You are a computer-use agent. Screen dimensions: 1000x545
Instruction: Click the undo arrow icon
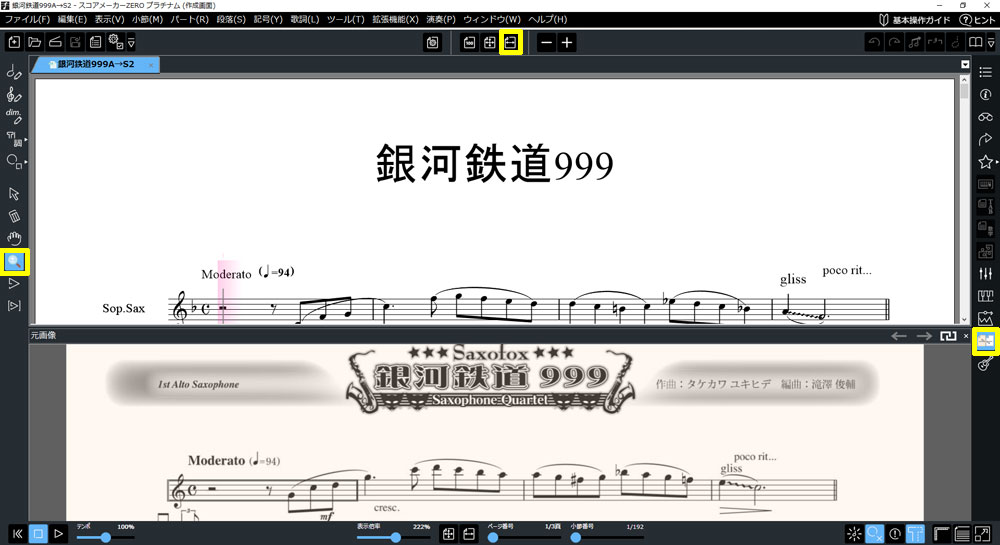click(874, 43)
